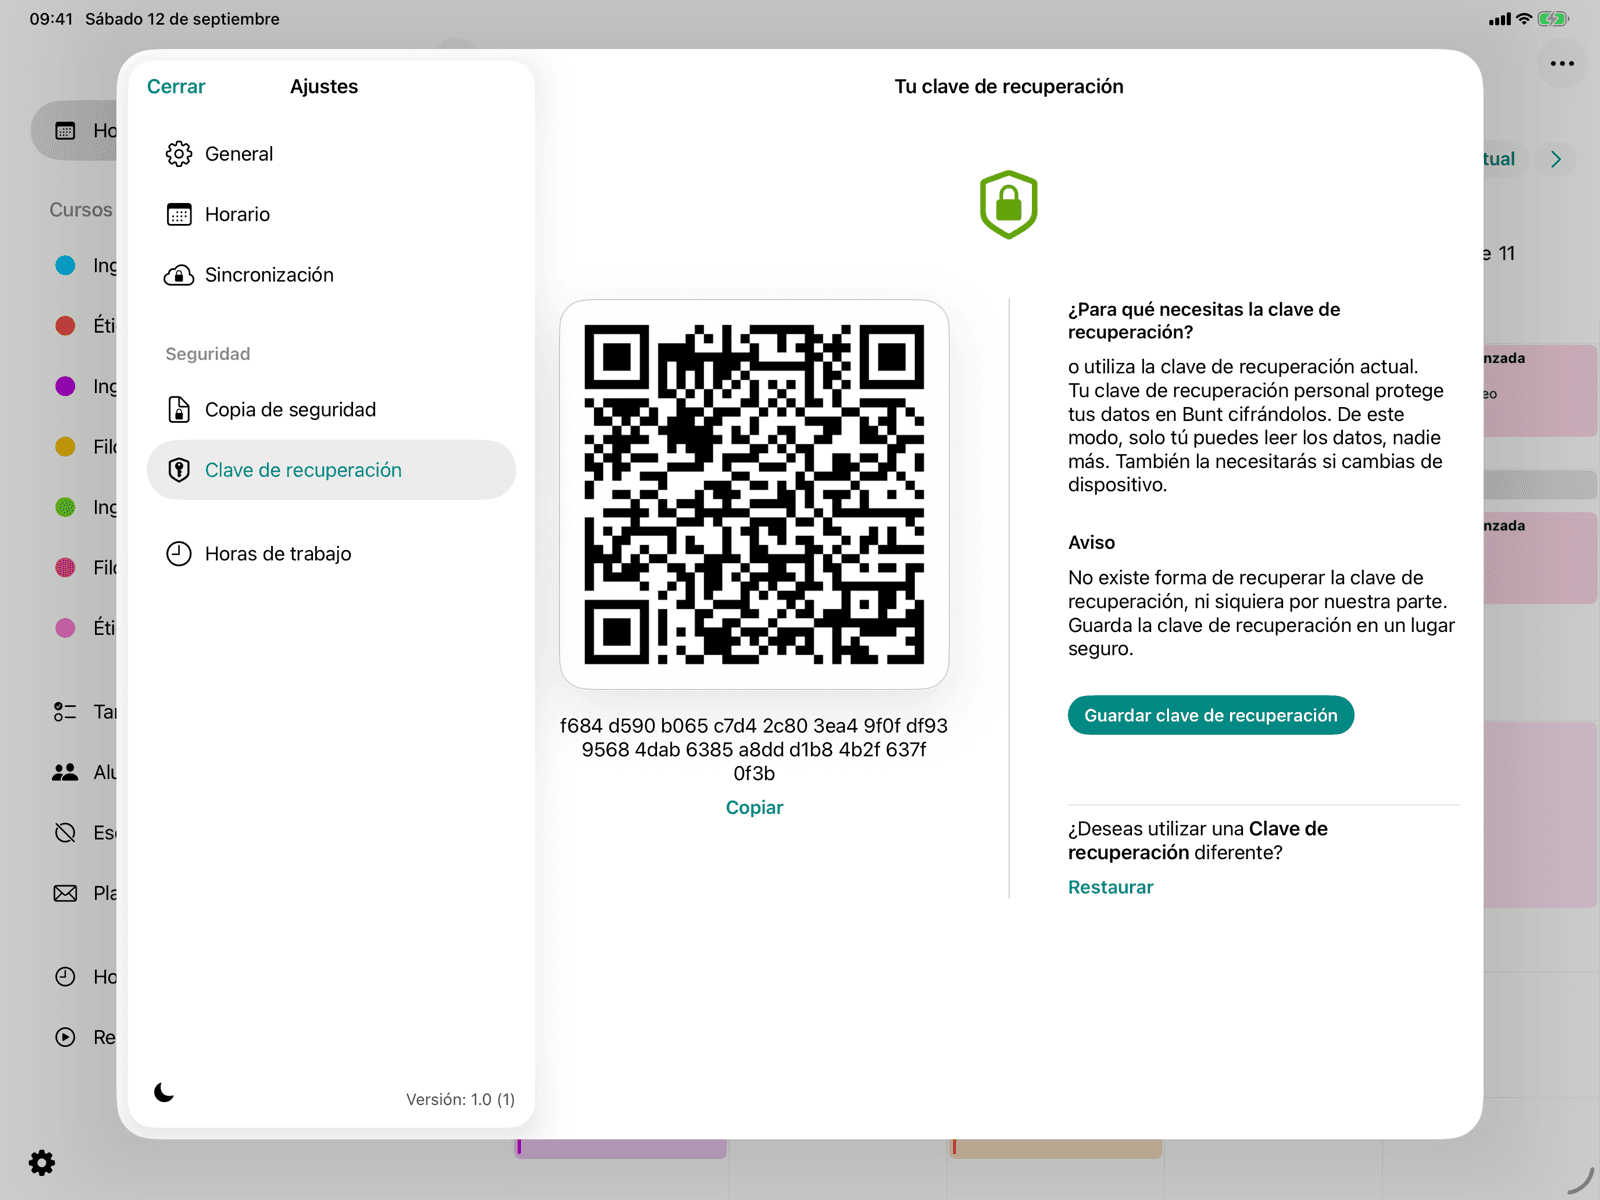Click the 'Cursos' label in background sidebar

pyautogui.click(x=81, y=210)
